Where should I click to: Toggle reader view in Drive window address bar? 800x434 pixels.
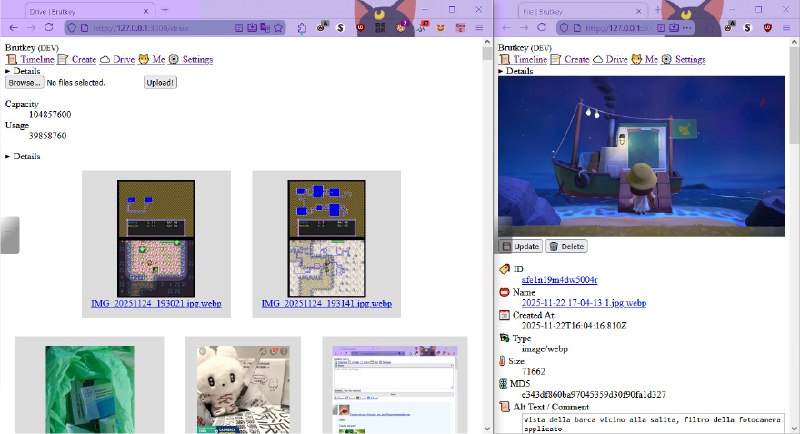(x=239, y=28)
